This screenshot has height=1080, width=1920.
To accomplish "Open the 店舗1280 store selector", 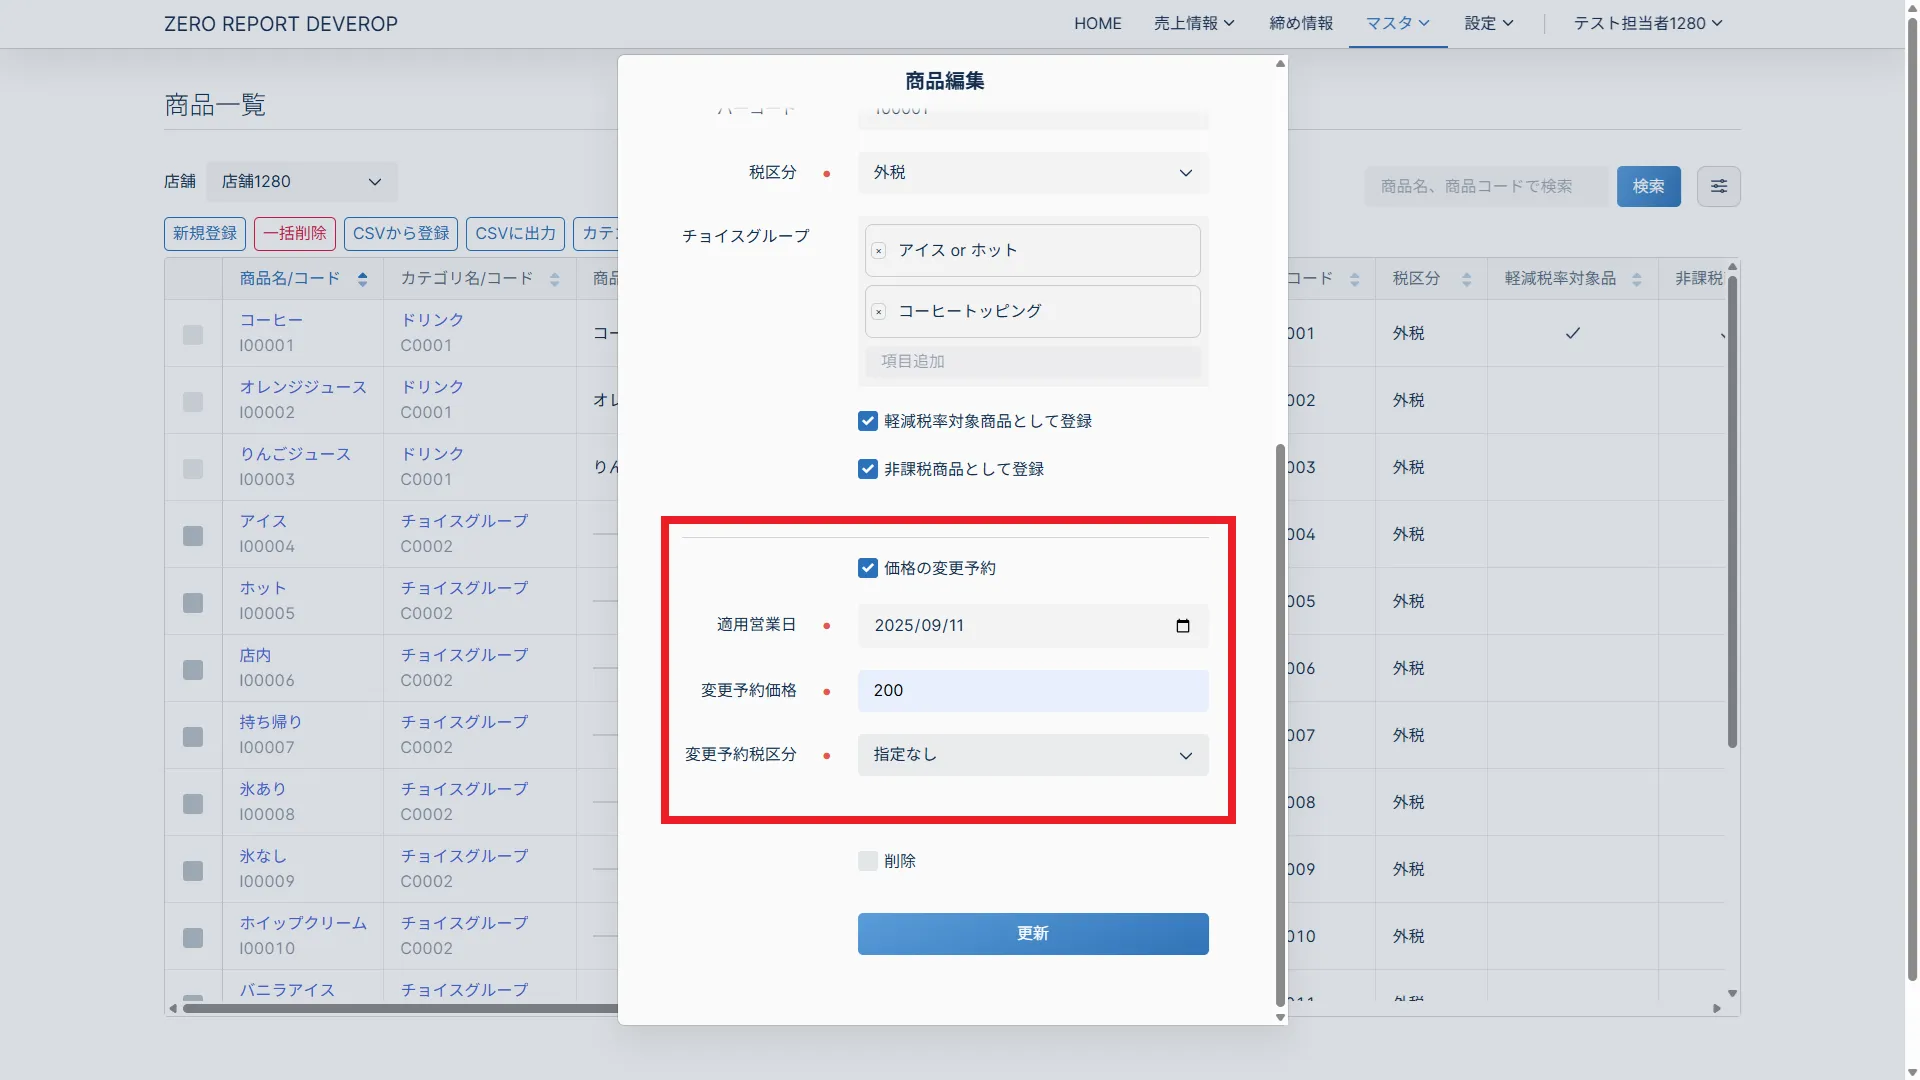I will (x=301, y=182).
